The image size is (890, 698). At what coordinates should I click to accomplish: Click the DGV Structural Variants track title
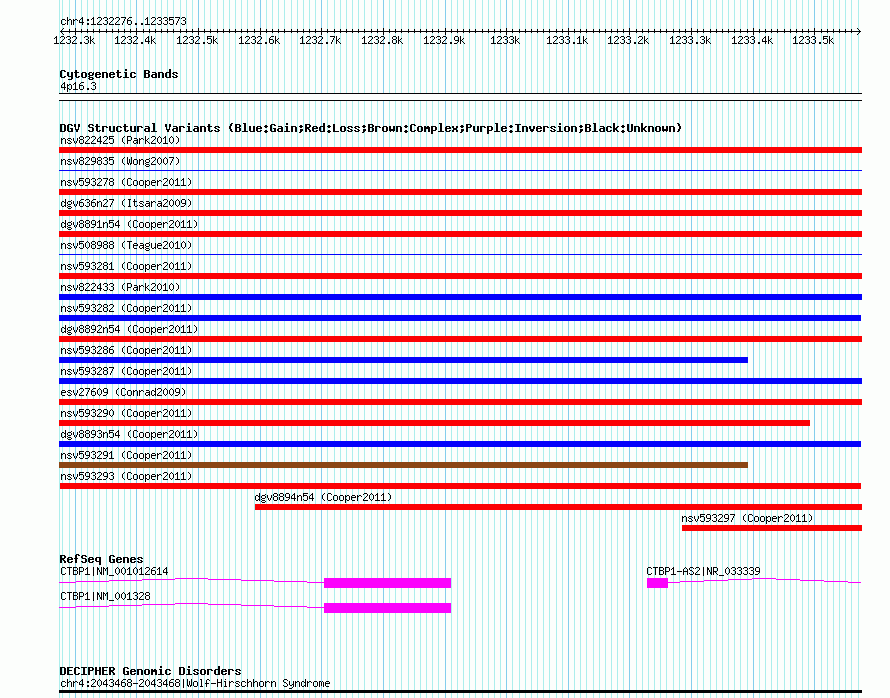point(370,128)
